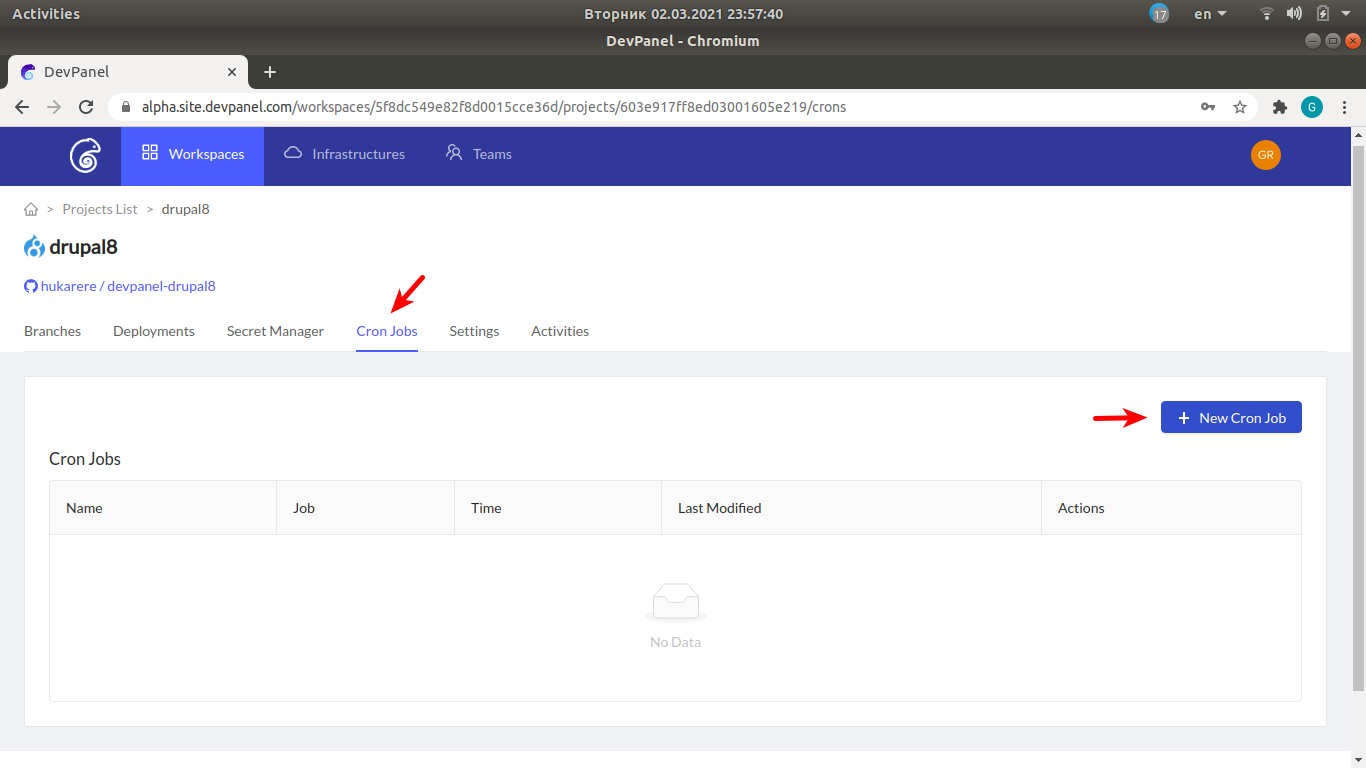Open the GR user avatar menu
1366x768 pixels.
pyautogui.click(x=1266, y=155)
